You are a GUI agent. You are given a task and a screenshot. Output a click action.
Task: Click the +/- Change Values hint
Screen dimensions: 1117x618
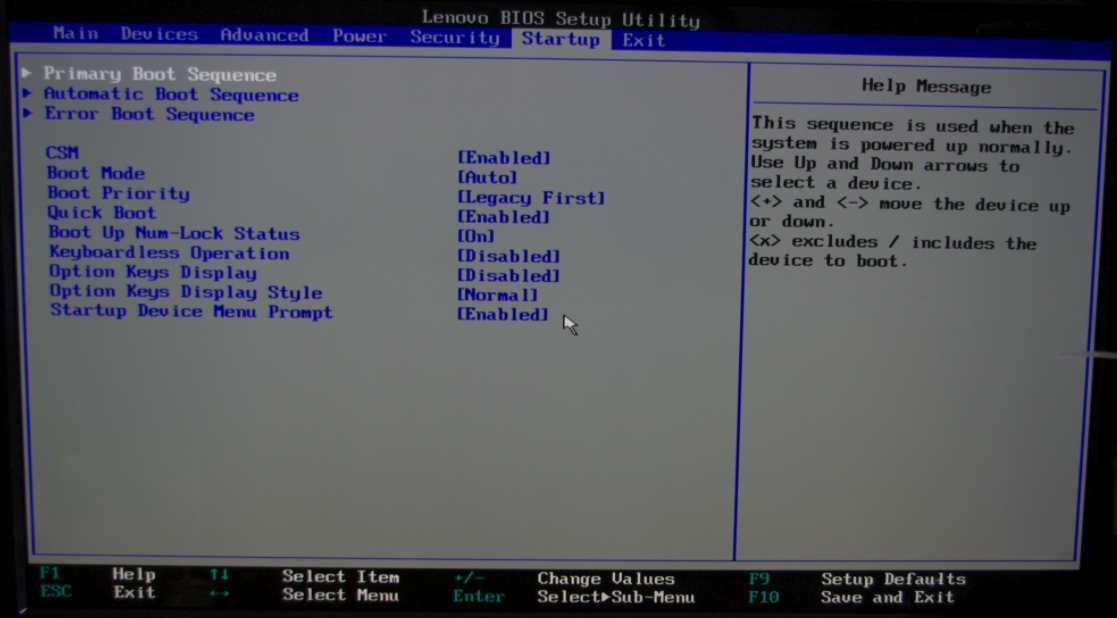pos(564,578)
